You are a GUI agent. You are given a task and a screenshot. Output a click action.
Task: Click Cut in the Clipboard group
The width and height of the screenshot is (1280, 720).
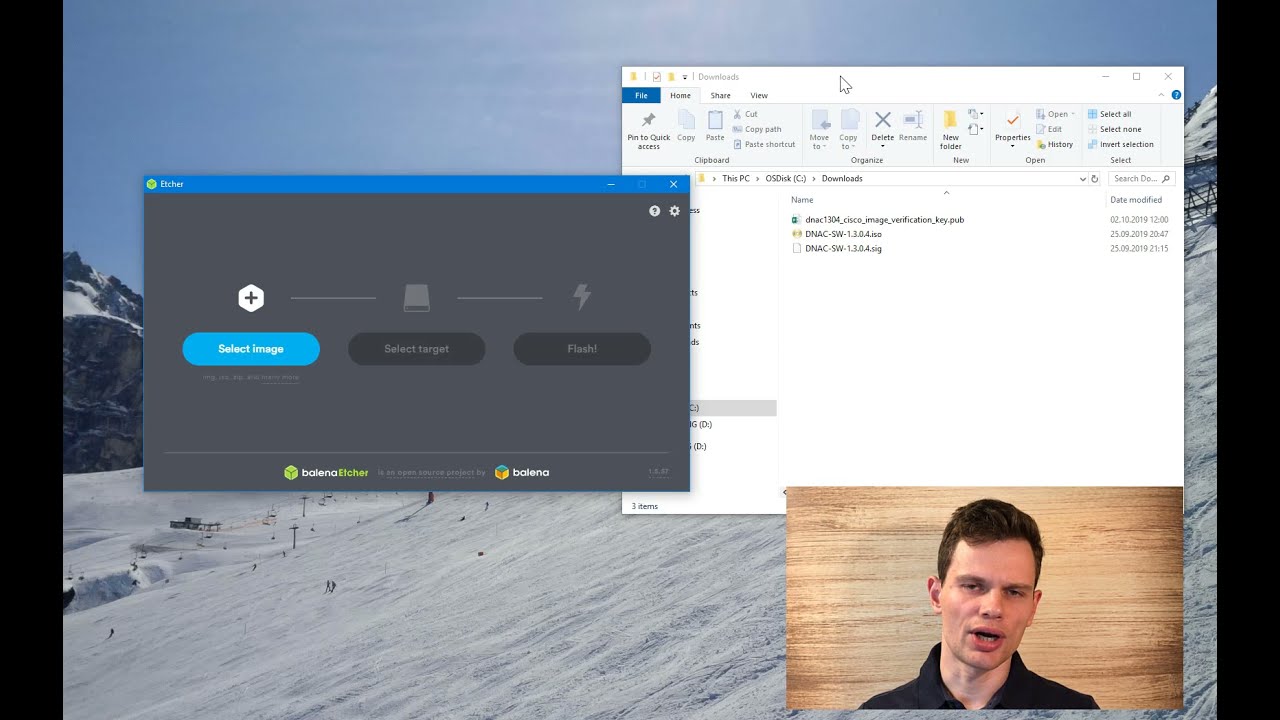point(746,114)
